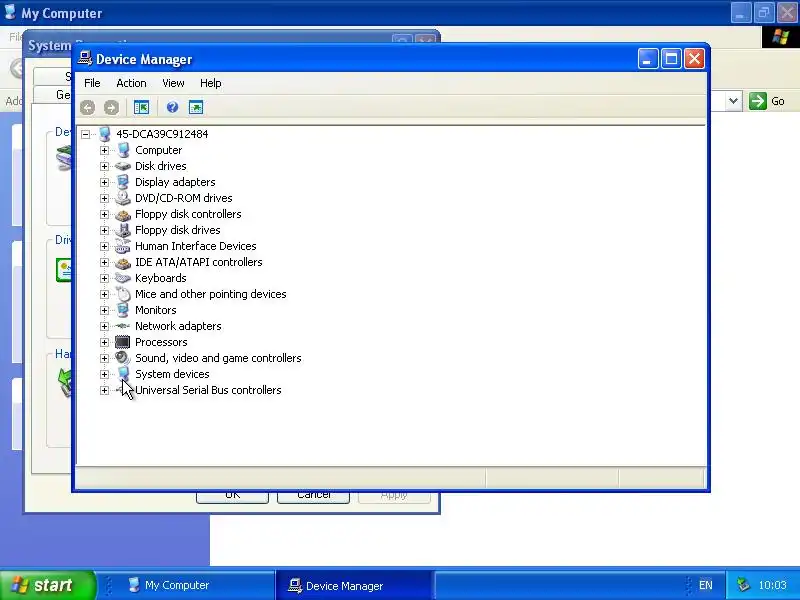Click the System devices icon
This screenshot has height=600, width=800.
click(x=123, y=374)
